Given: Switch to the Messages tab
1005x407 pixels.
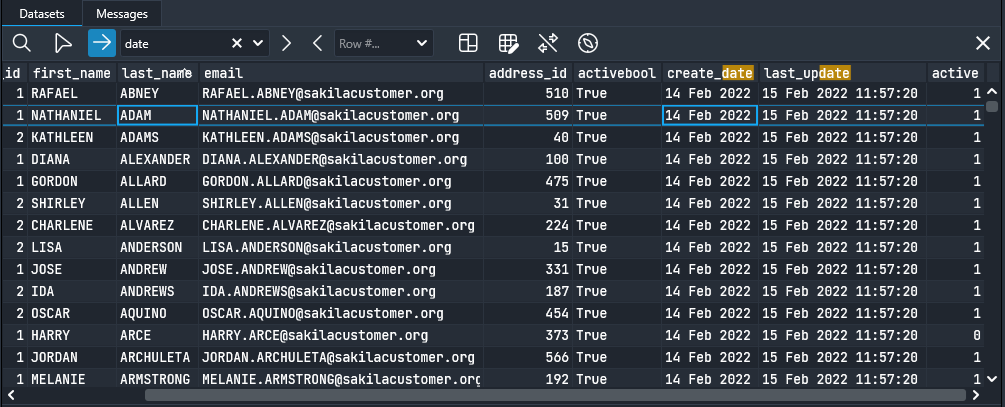Looking at the screenshot, I should 124,13.
